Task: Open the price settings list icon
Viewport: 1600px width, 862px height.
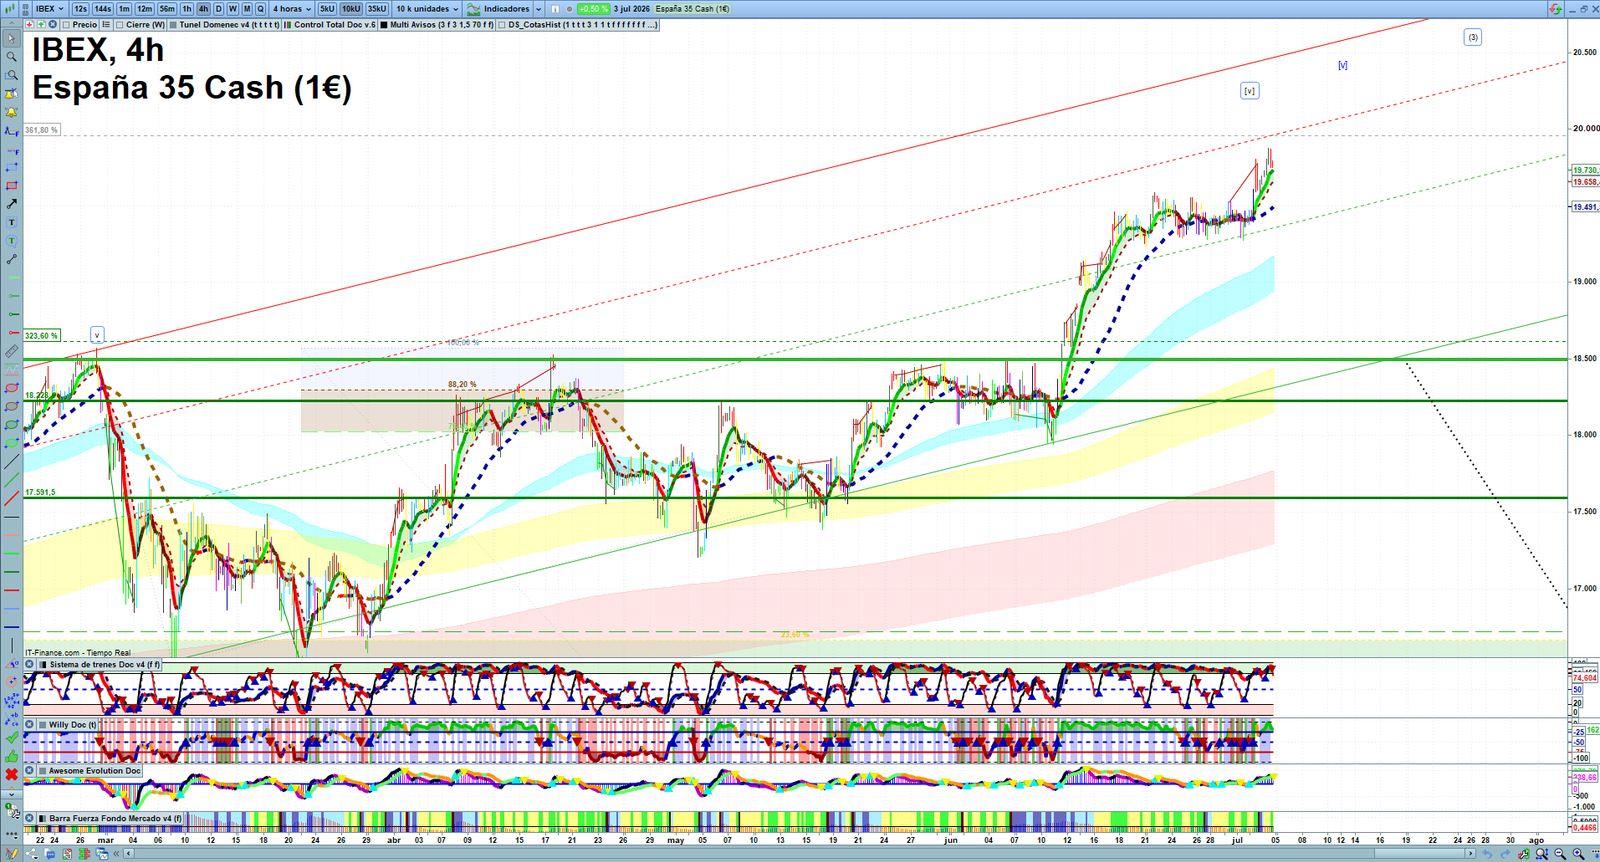Action: 106,25
